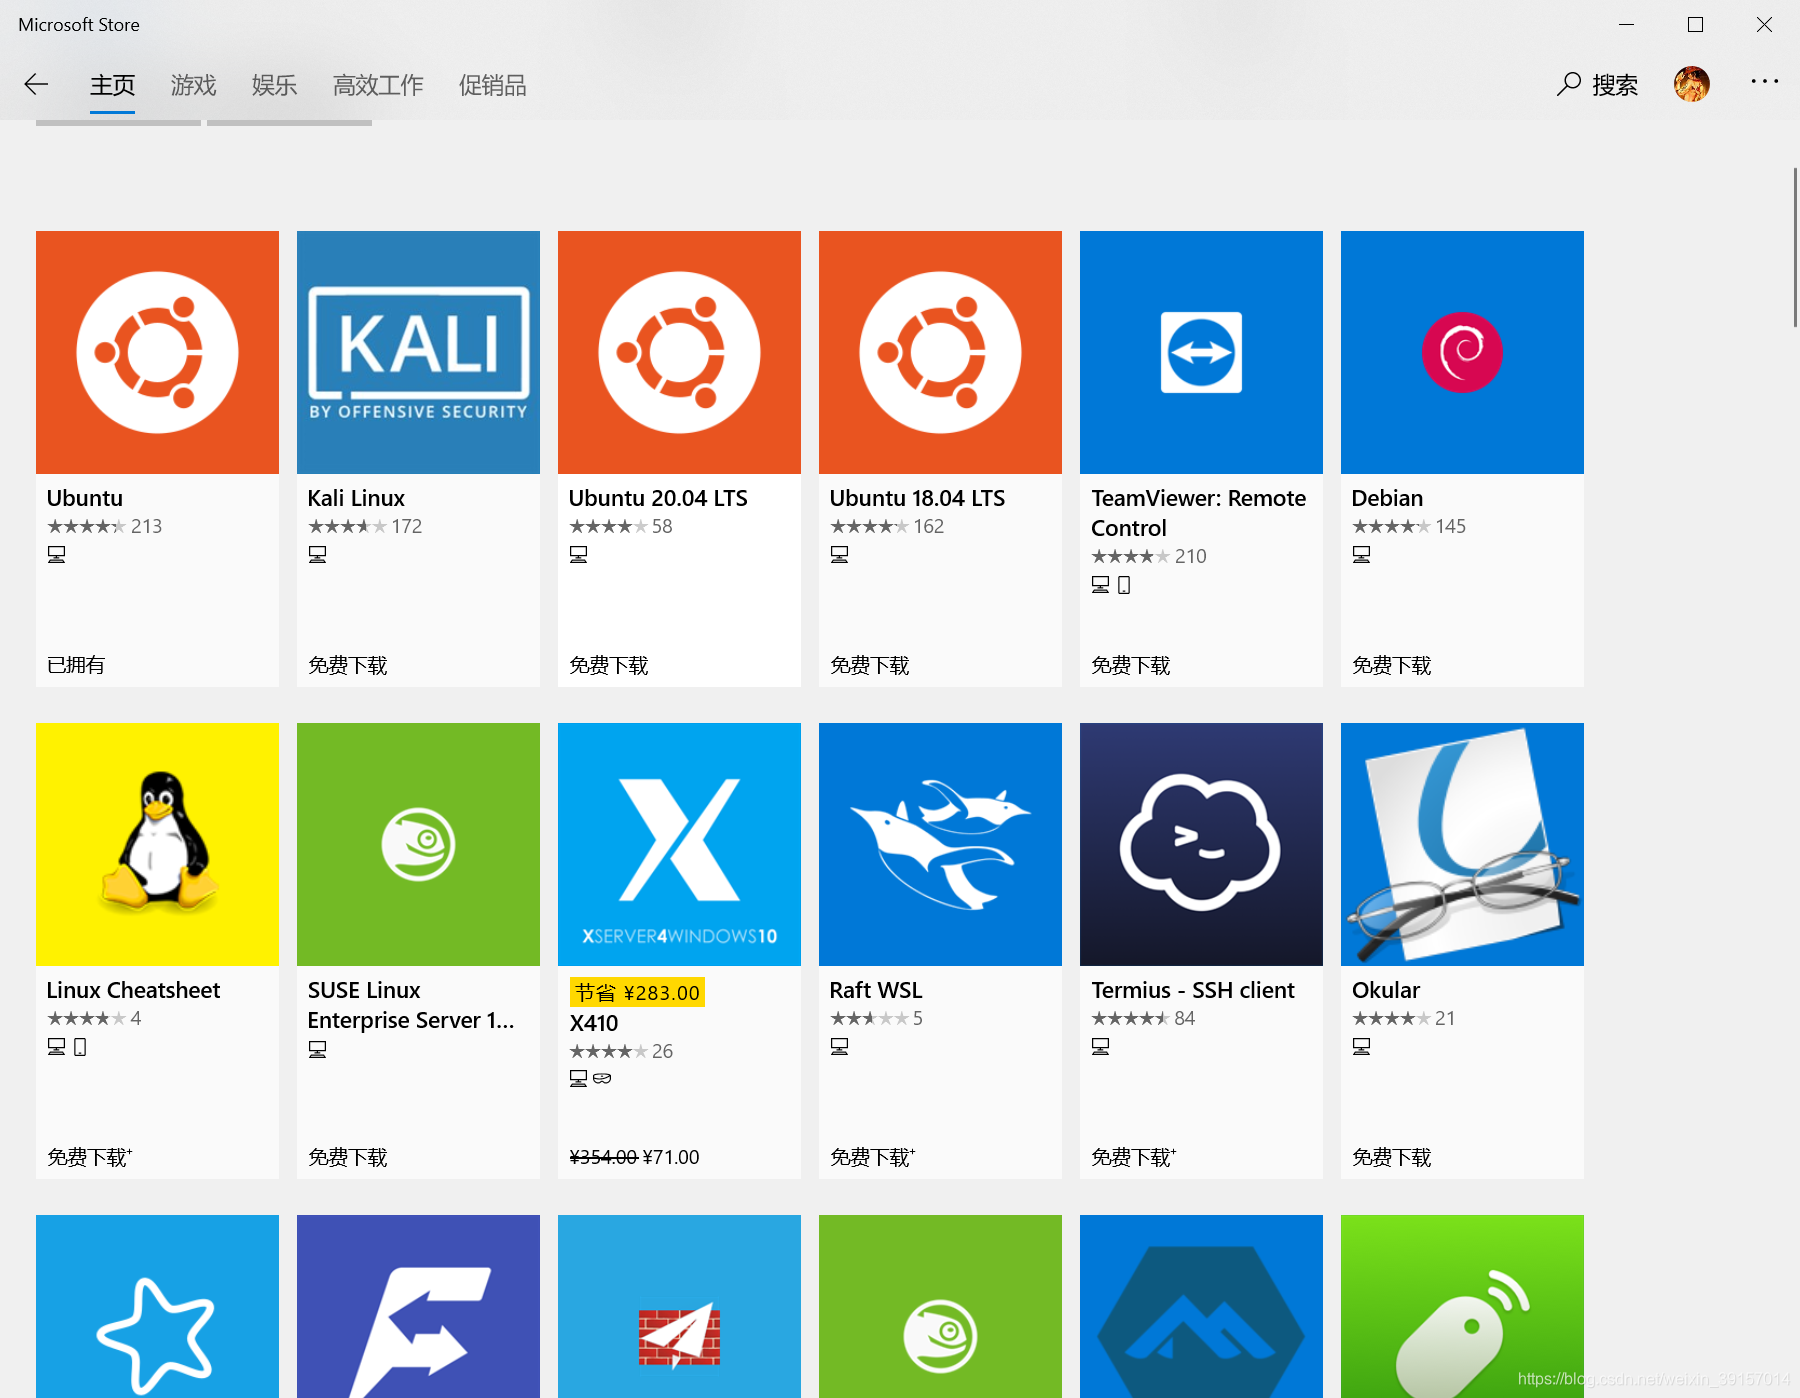Click the mobile device icon under TeamViewer
Screen dimensions: 1800x1398
1124,585
